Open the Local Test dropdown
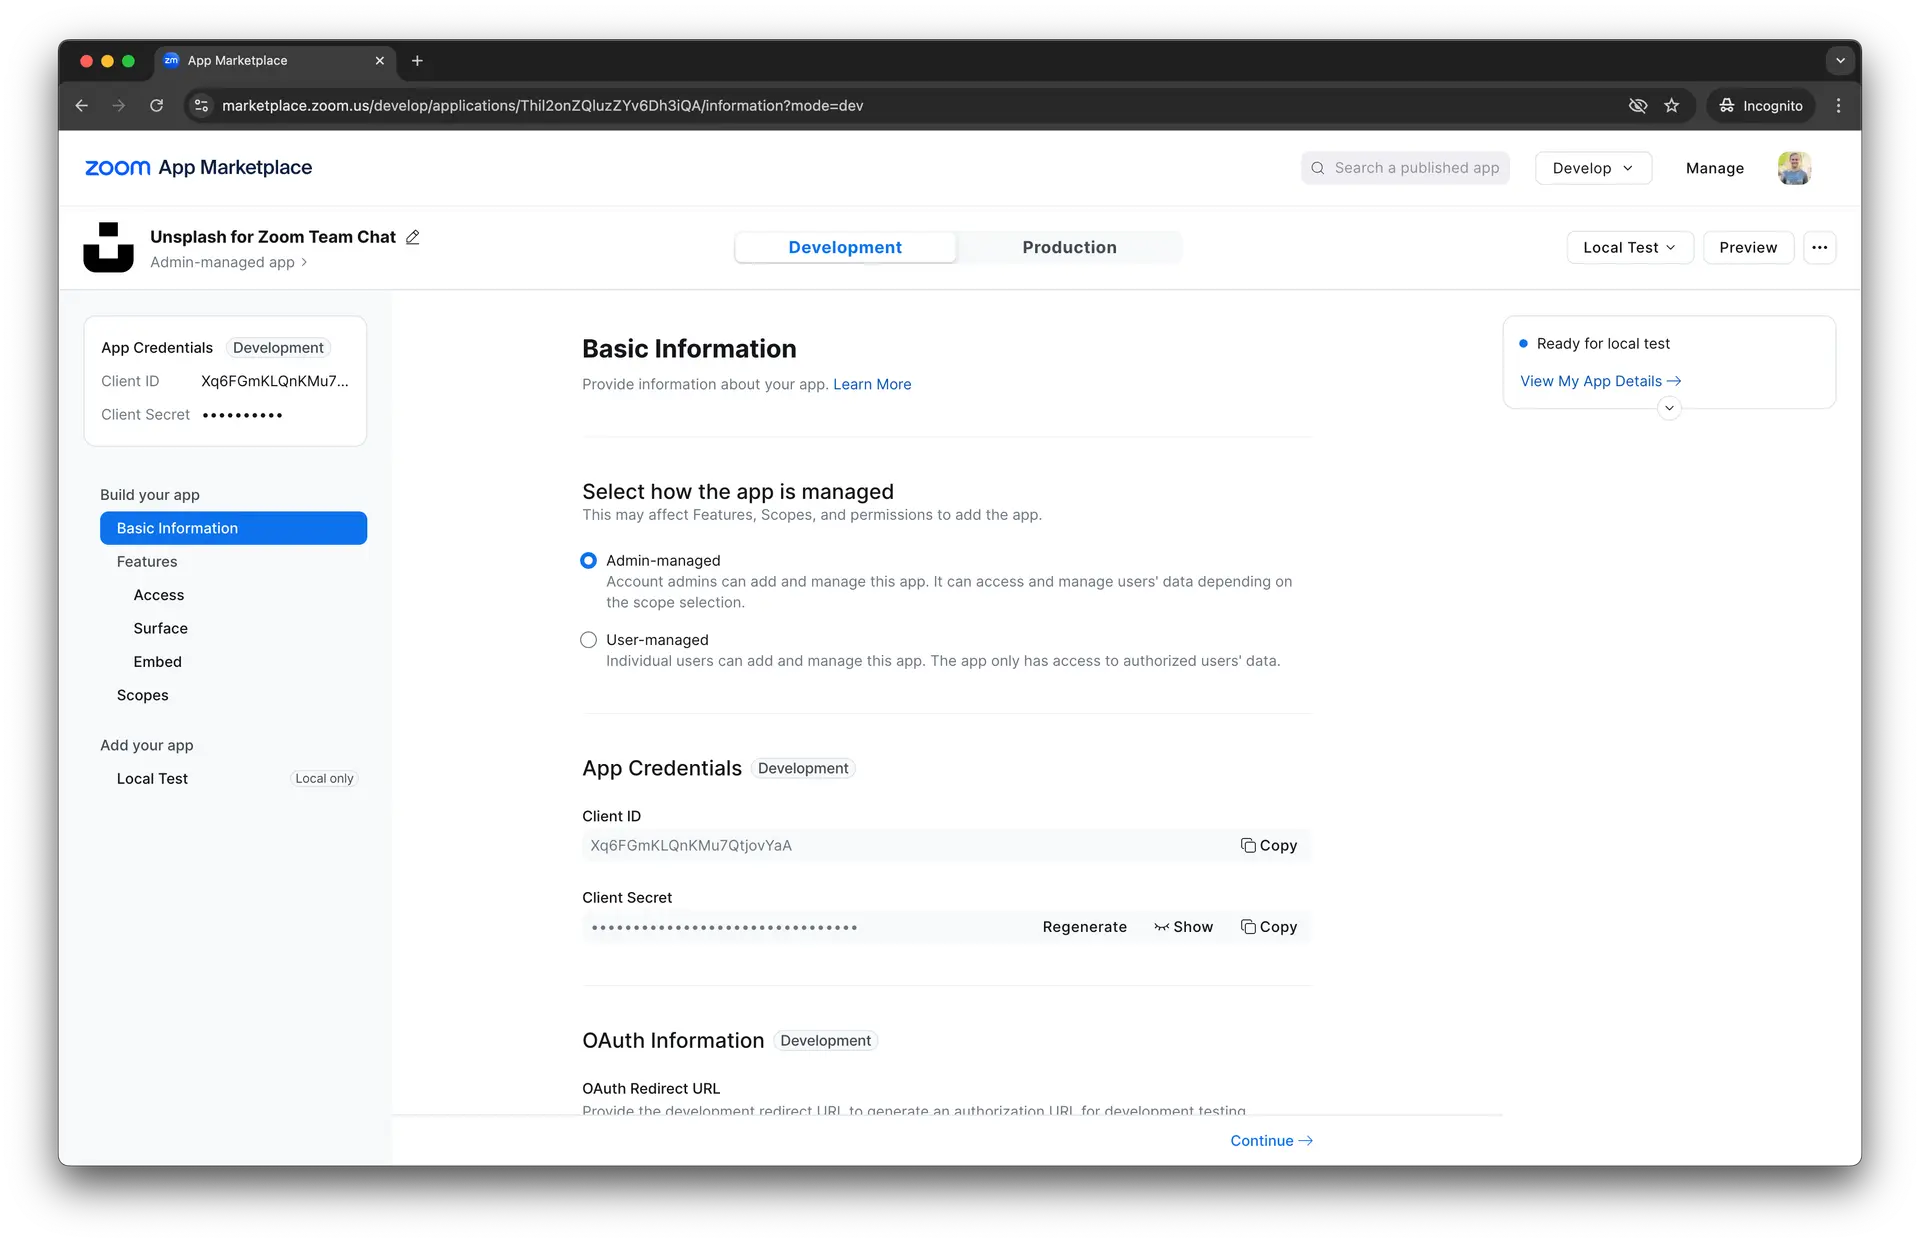Image resolution: width=1920 pixels, height=1243 pixels. (x=1628, y=247)
